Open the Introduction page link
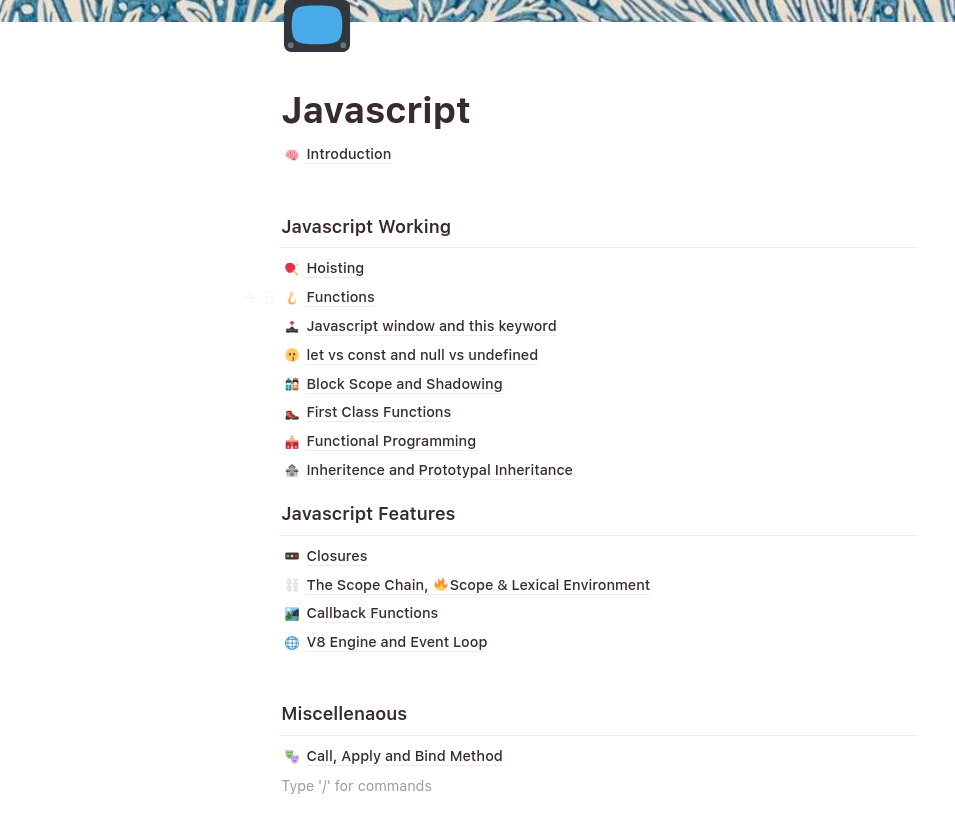Image resolution: width=955 pixels, height=840 pixels. (x=348, y=154)
